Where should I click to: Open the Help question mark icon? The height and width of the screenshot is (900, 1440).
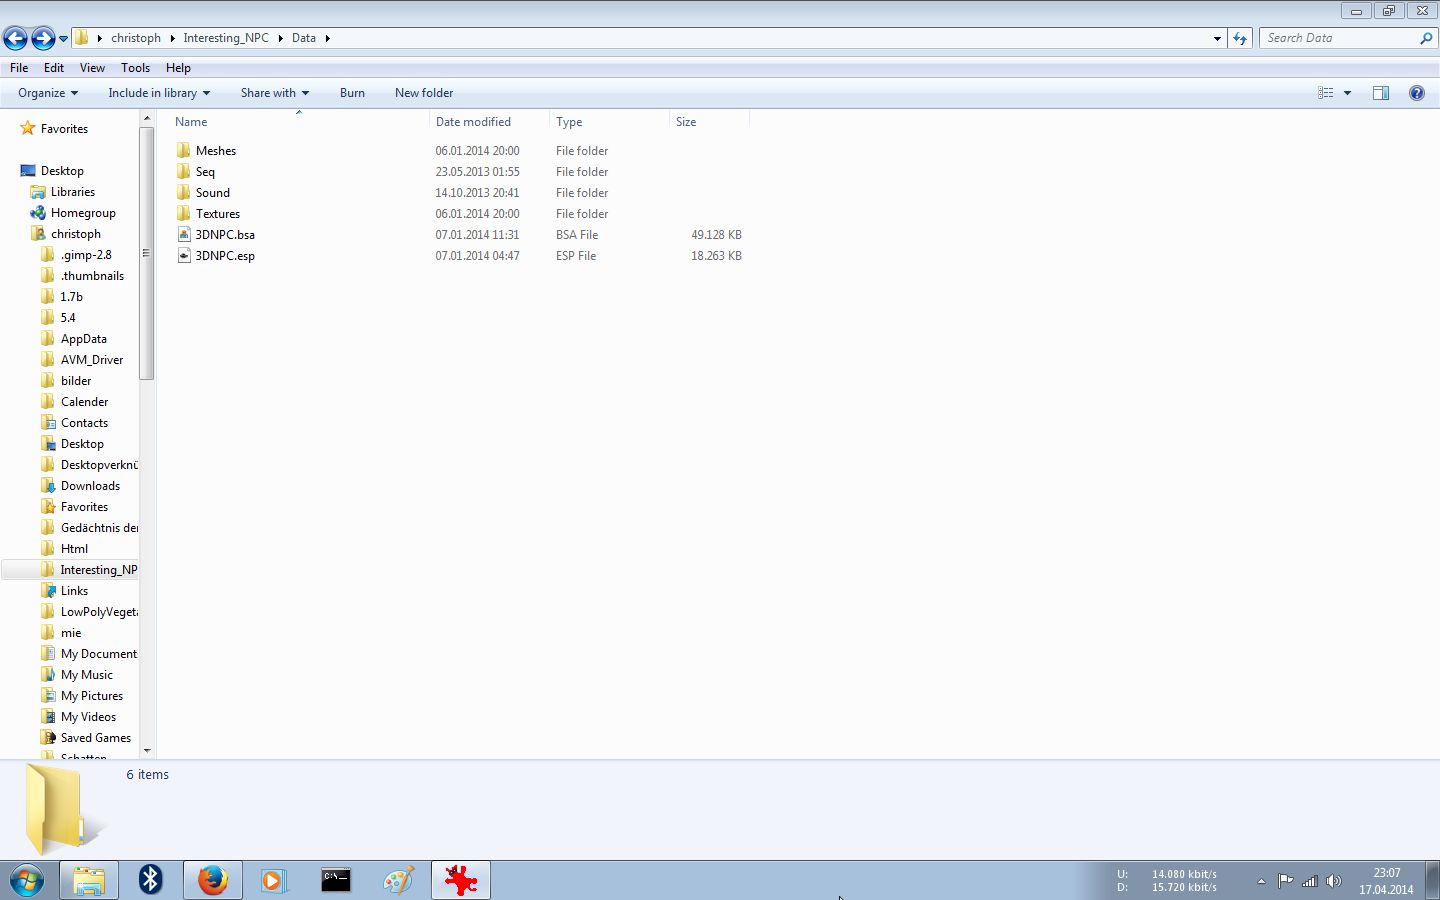(1416, 93)
